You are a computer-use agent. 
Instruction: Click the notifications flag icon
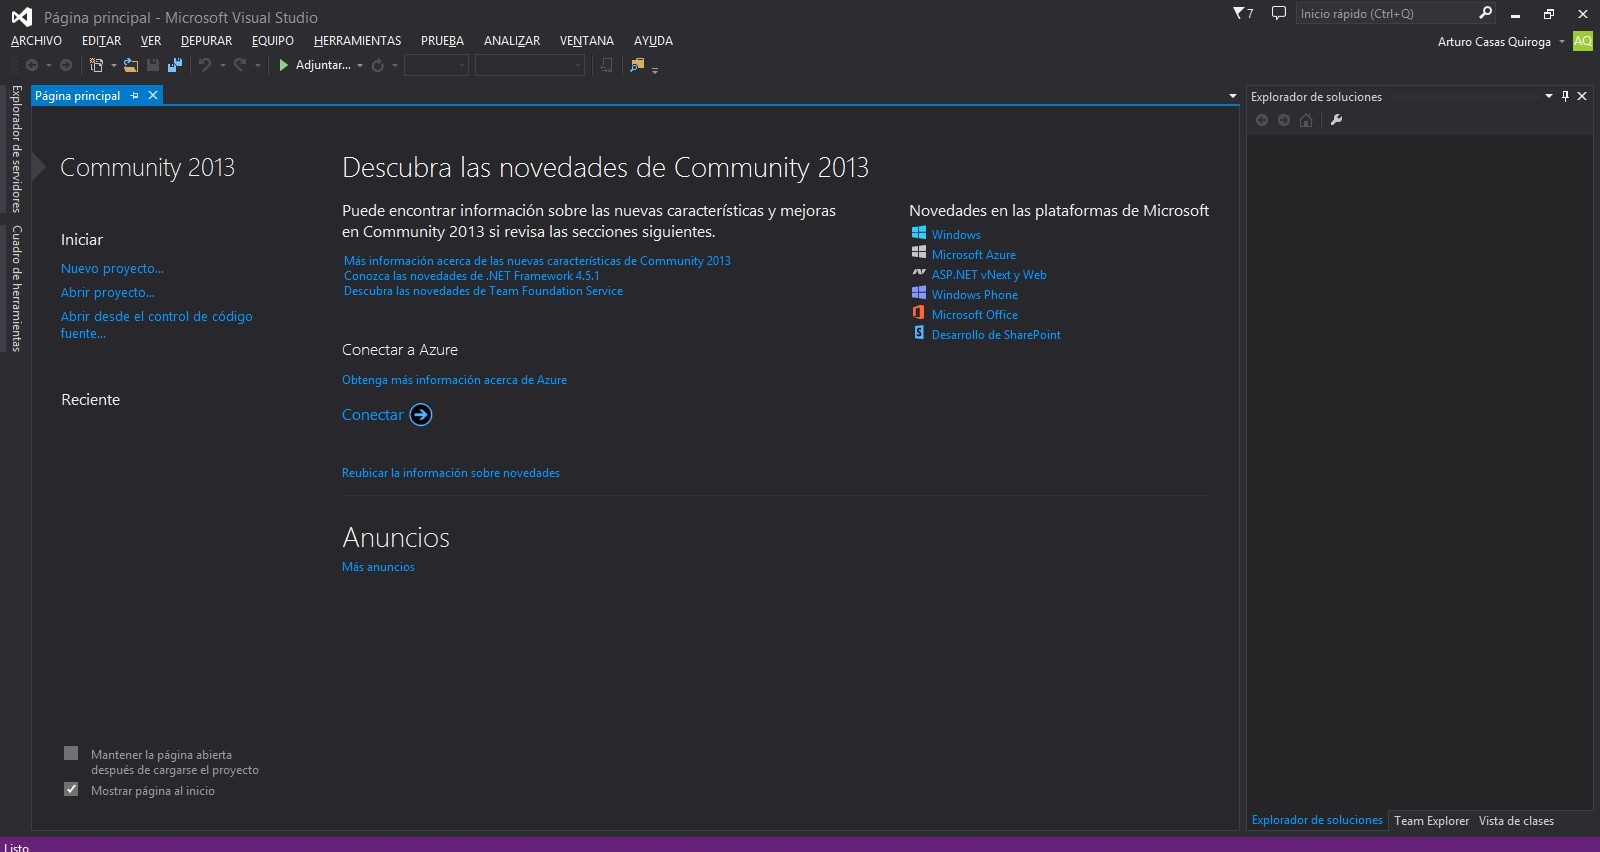[1239, 13]
